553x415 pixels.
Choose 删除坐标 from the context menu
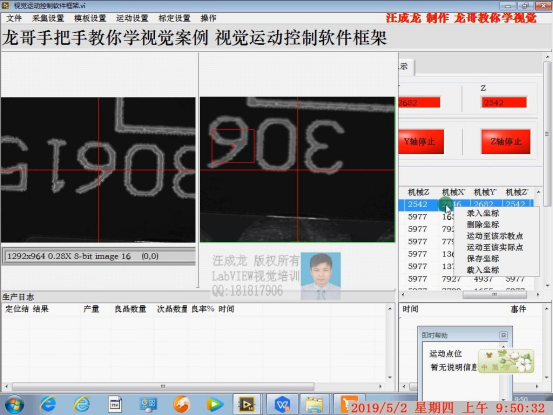coord(483,224)
